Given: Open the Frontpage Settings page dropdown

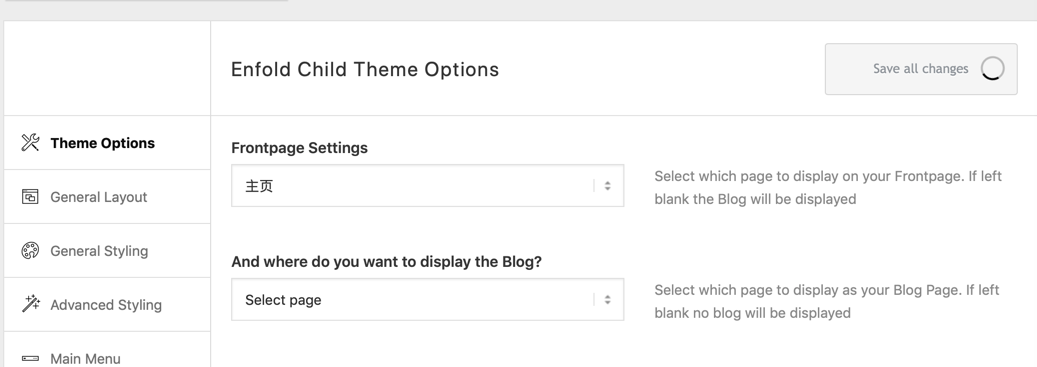Looking at the screenshot, I should tap(427, 186).
